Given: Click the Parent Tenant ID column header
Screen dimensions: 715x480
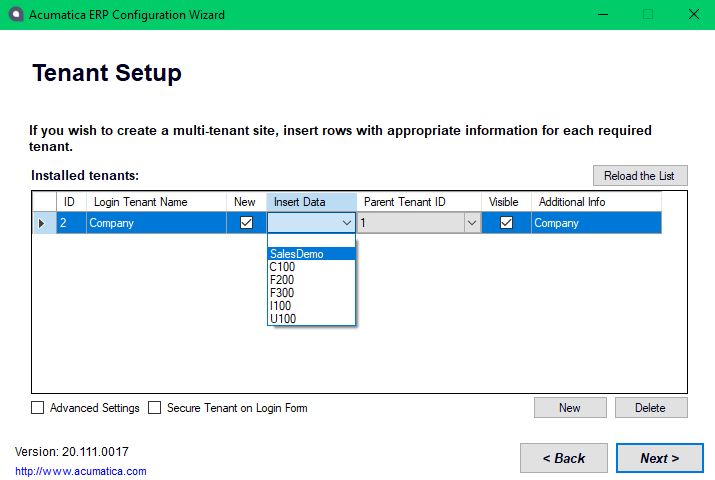Looking at the screenshot, I should coord(419,202).
